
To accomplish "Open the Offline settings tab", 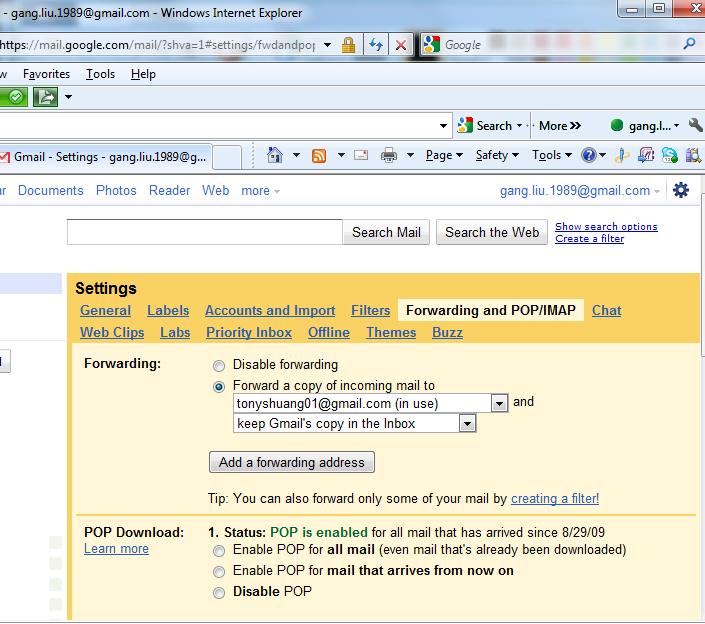I will (329, 332).
